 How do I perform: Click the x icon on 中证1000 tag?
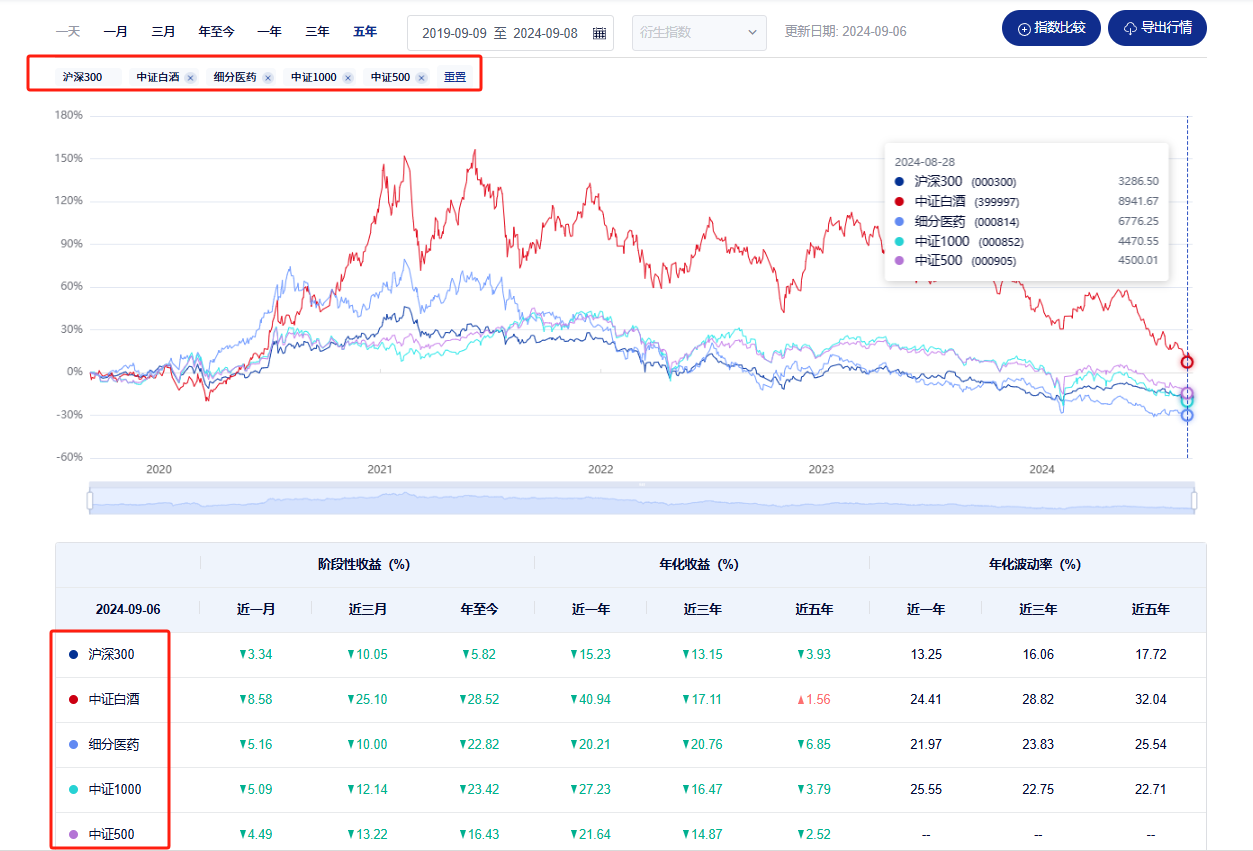348,77
